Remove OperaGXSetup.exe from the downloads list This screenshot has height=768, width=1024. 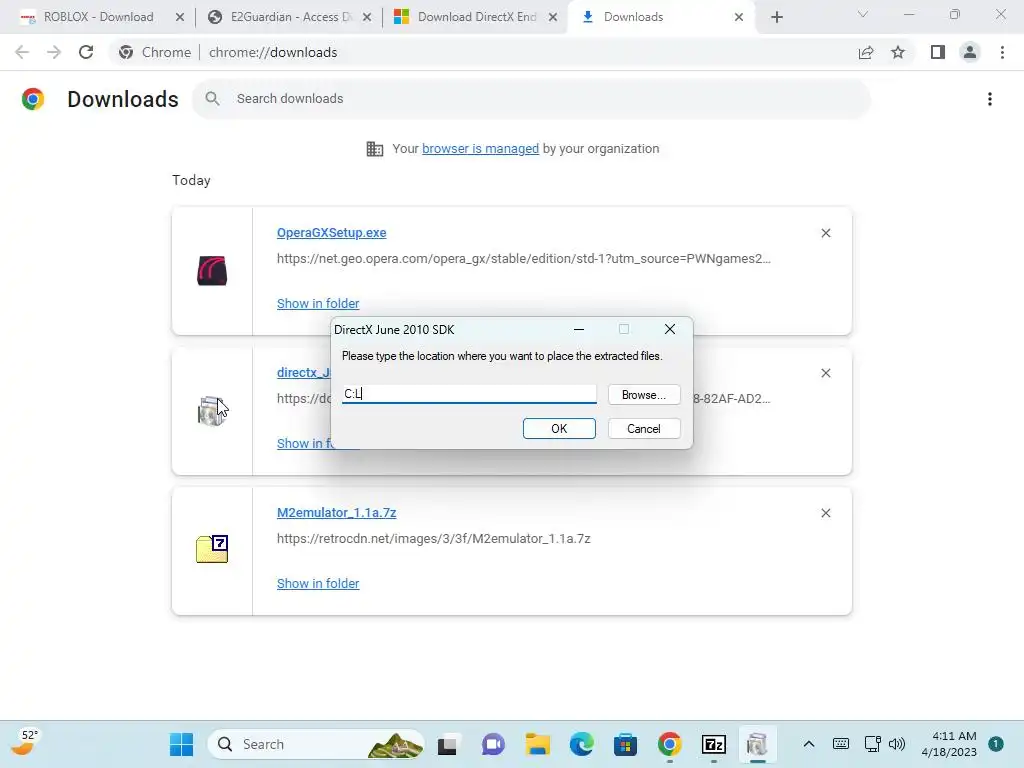tap(825, 233)
